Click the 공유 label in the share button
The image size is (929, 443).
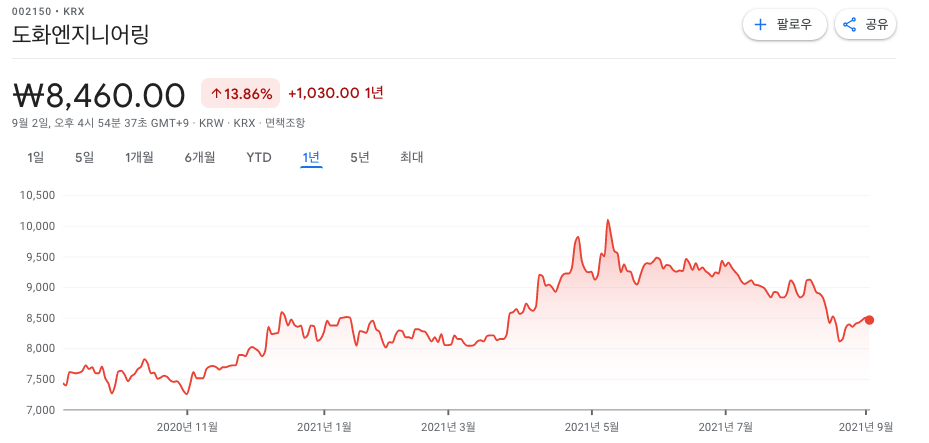tap(876, 25)
